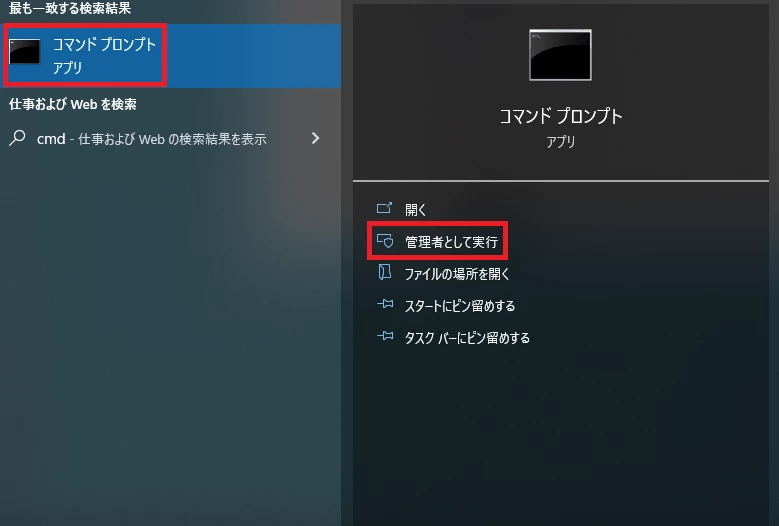Click アプリ label under best match result
The height and width of the screenshot is (526, 779).
tap(68, 68)
